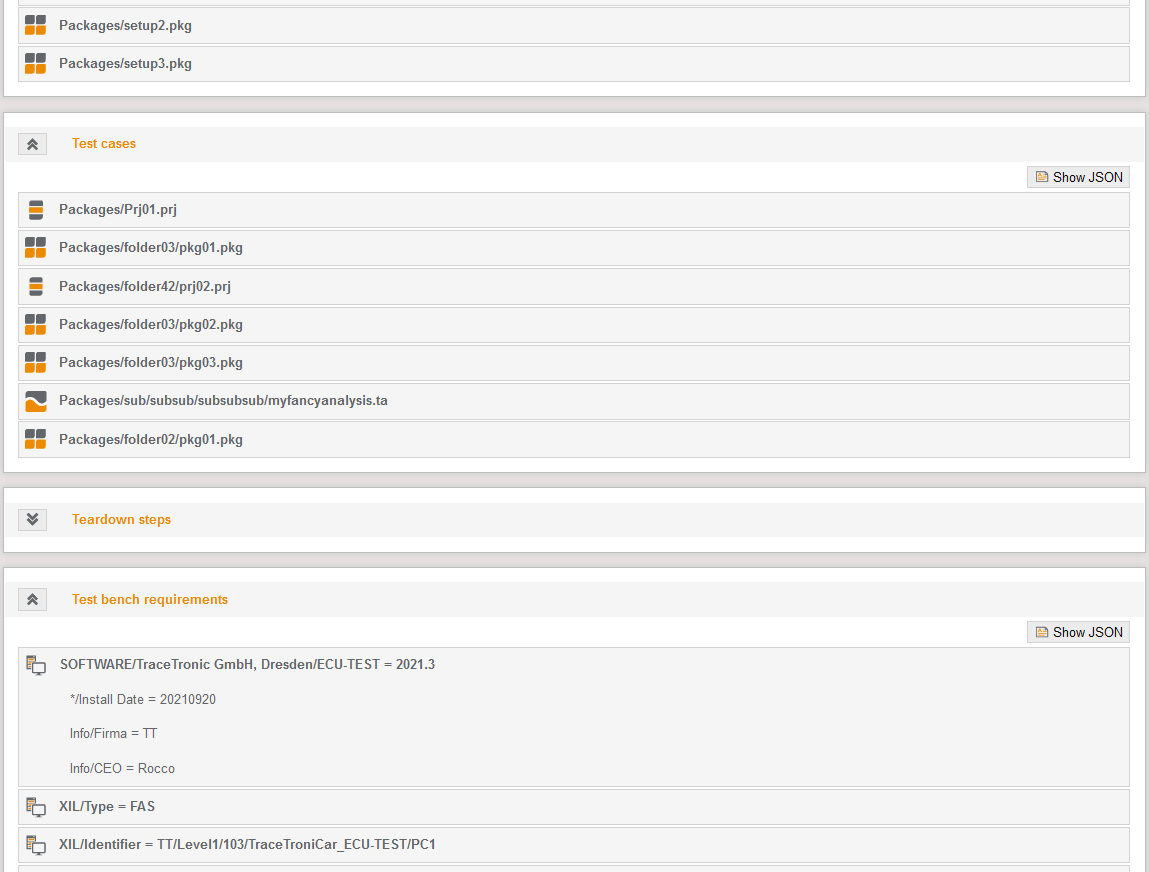Click the package icon beside Packages/setup2.pkg
Viewport: 1149px width, 872px height.
35,26
